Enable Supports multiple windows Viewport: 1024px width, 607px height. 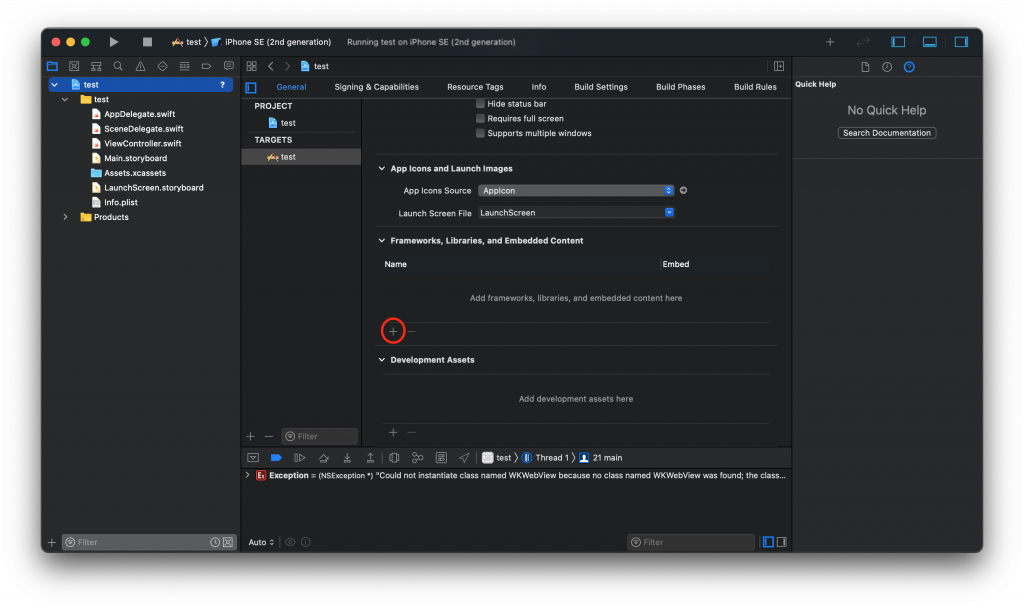(x=480, y=133)
